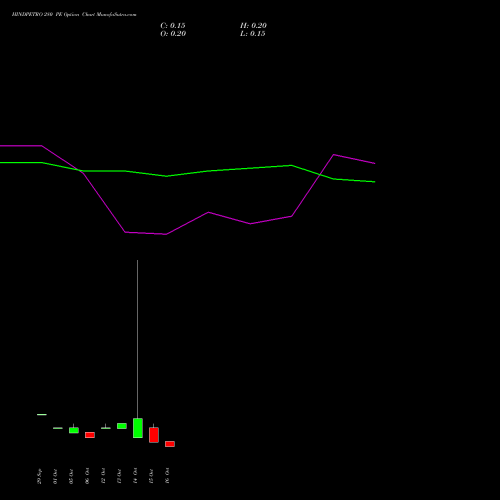Viewport: 500px width, 500px height.
Task: Click the 14 Oct date label
Action: 135,476
